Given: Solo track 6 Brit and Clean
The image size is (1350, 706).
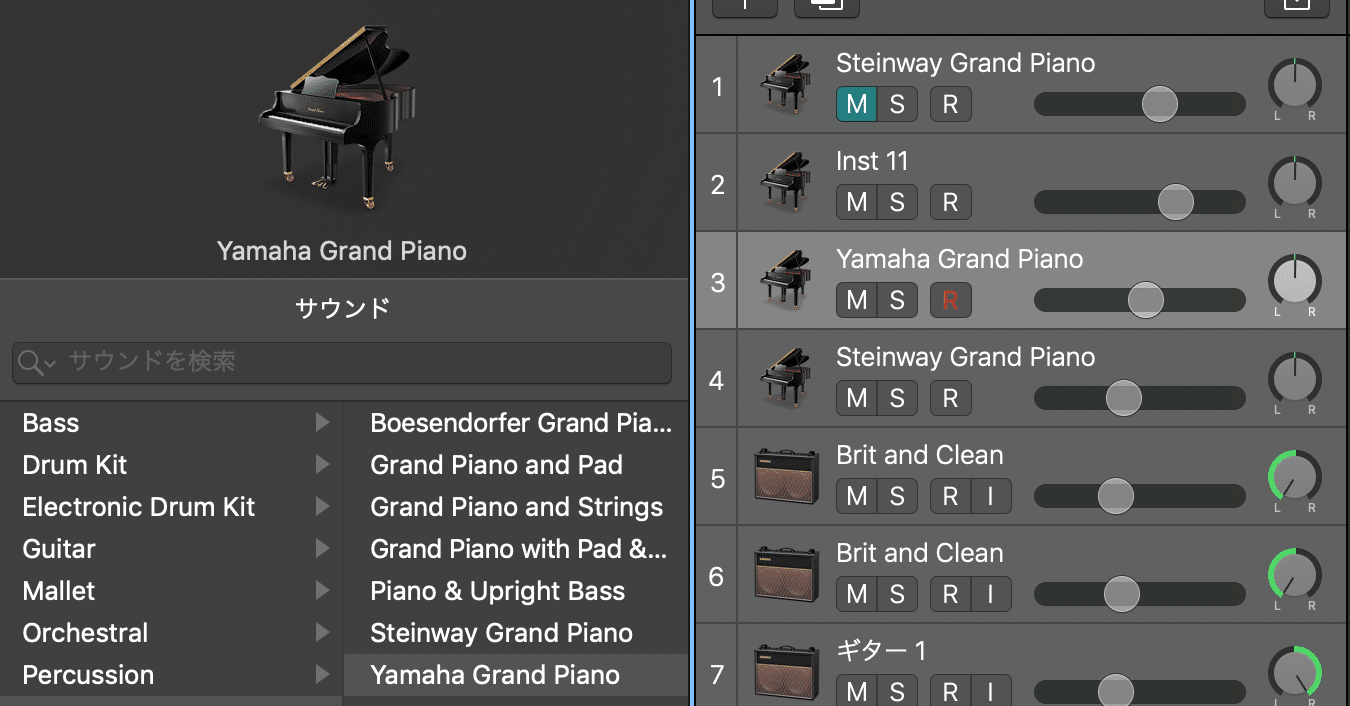Looking at the screenshot, I should [x=897, y=594].
